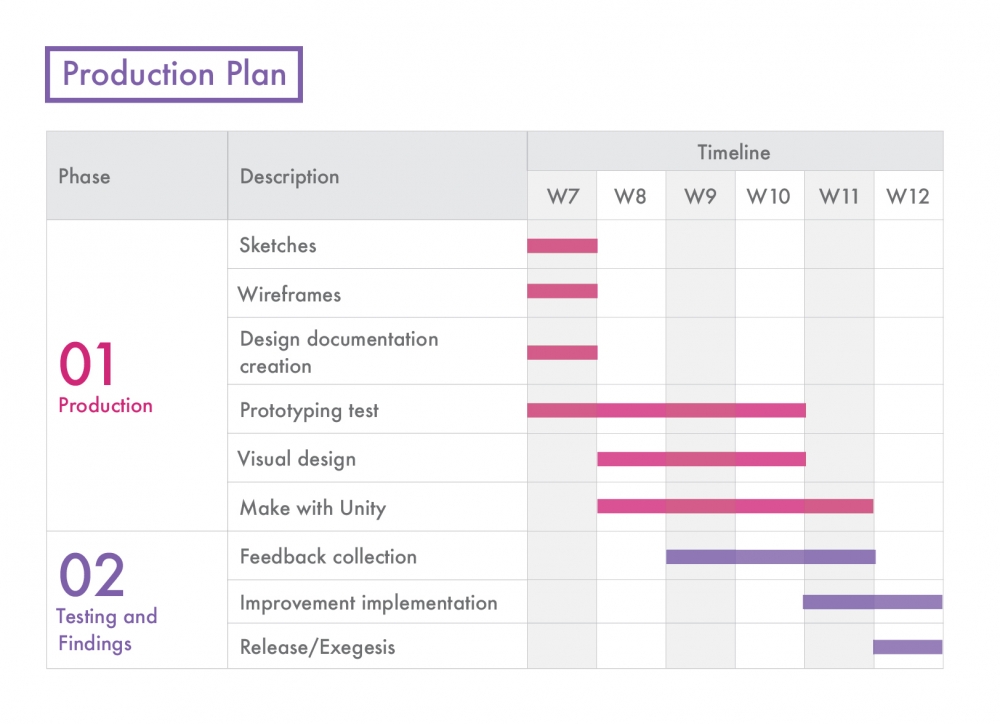Click the Improvement implementation purple bar

872,602
